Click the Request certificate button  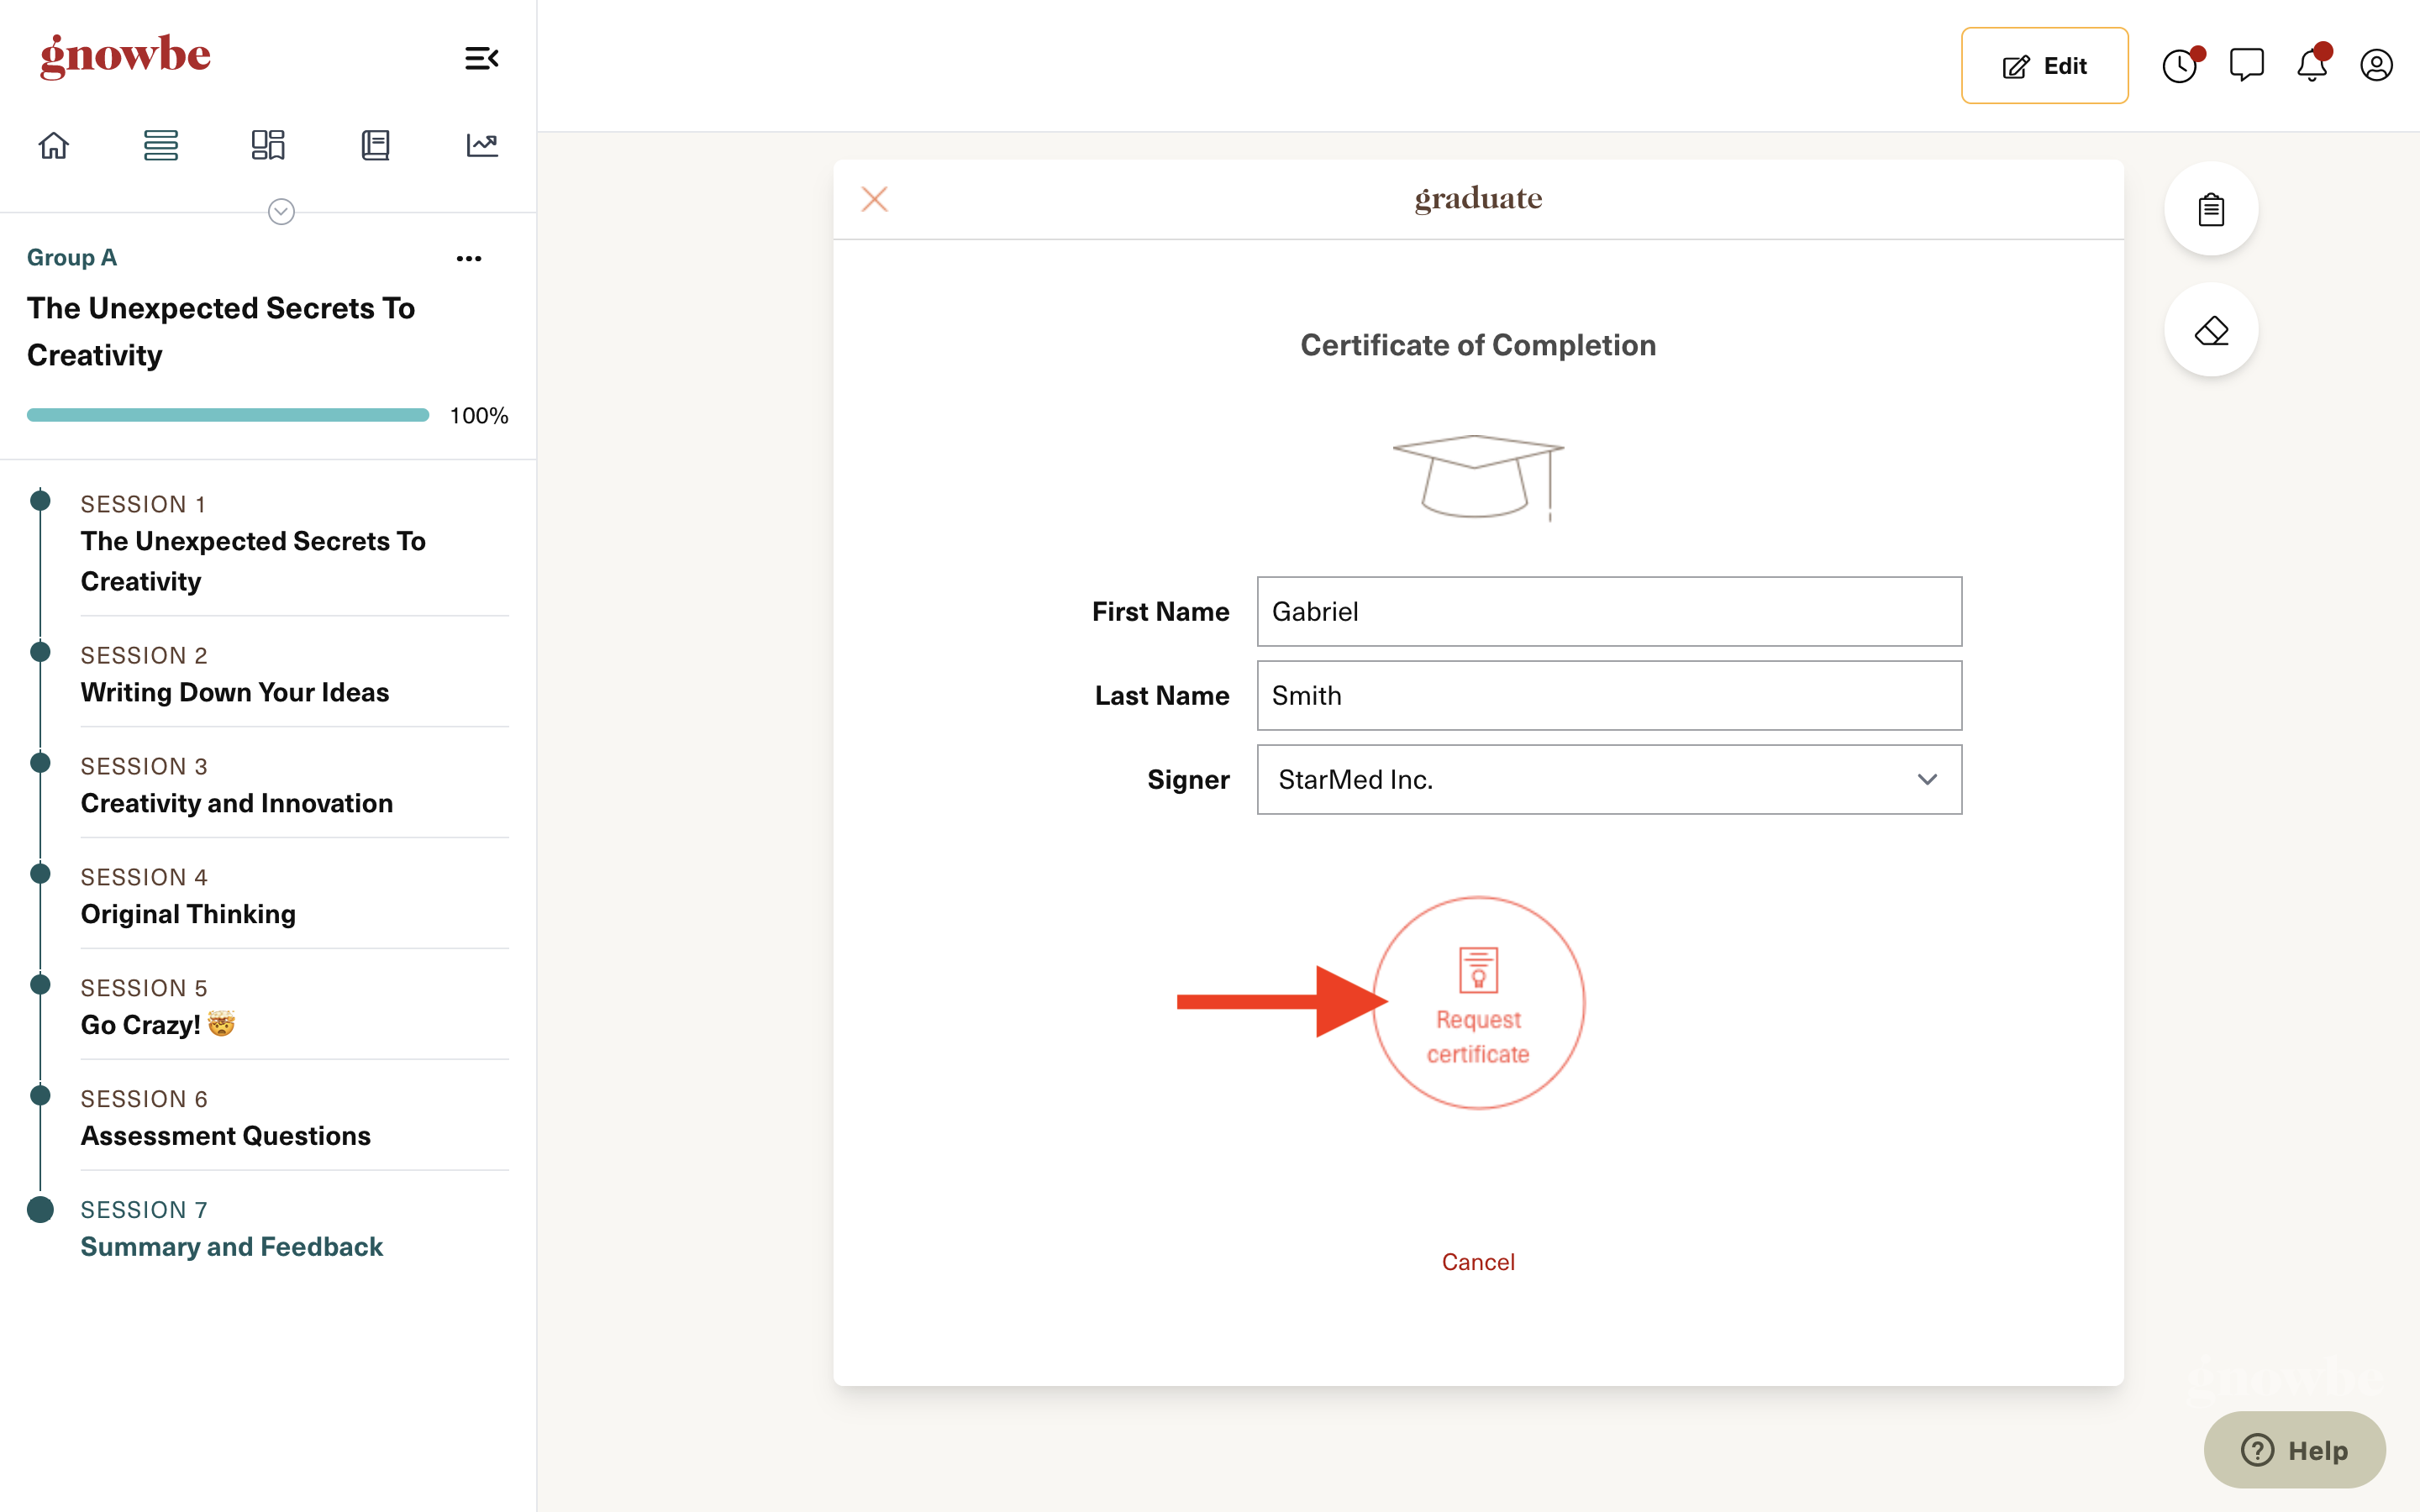[x=1478, y=1002]
